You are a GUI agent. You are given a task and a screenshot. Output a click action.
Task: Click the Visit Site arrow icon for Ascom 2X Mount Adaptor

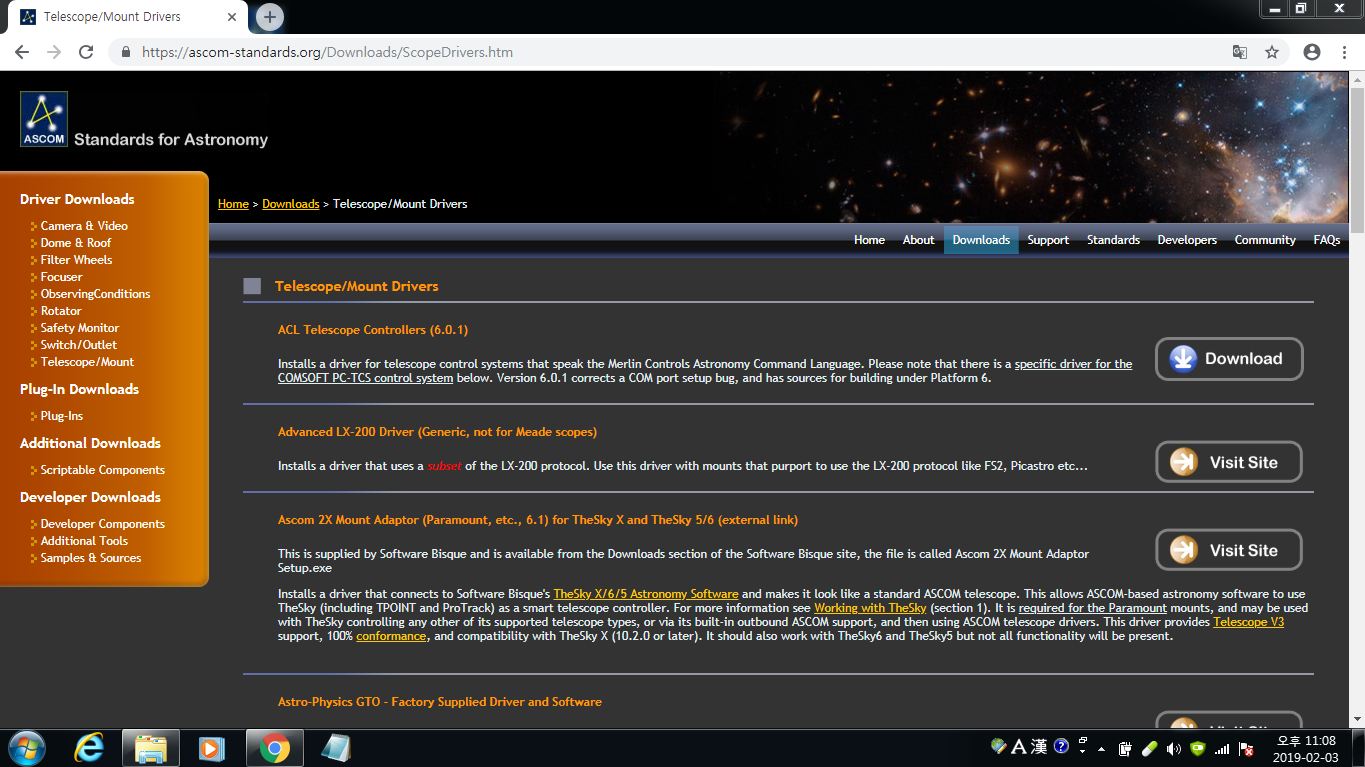point(1184,550)
